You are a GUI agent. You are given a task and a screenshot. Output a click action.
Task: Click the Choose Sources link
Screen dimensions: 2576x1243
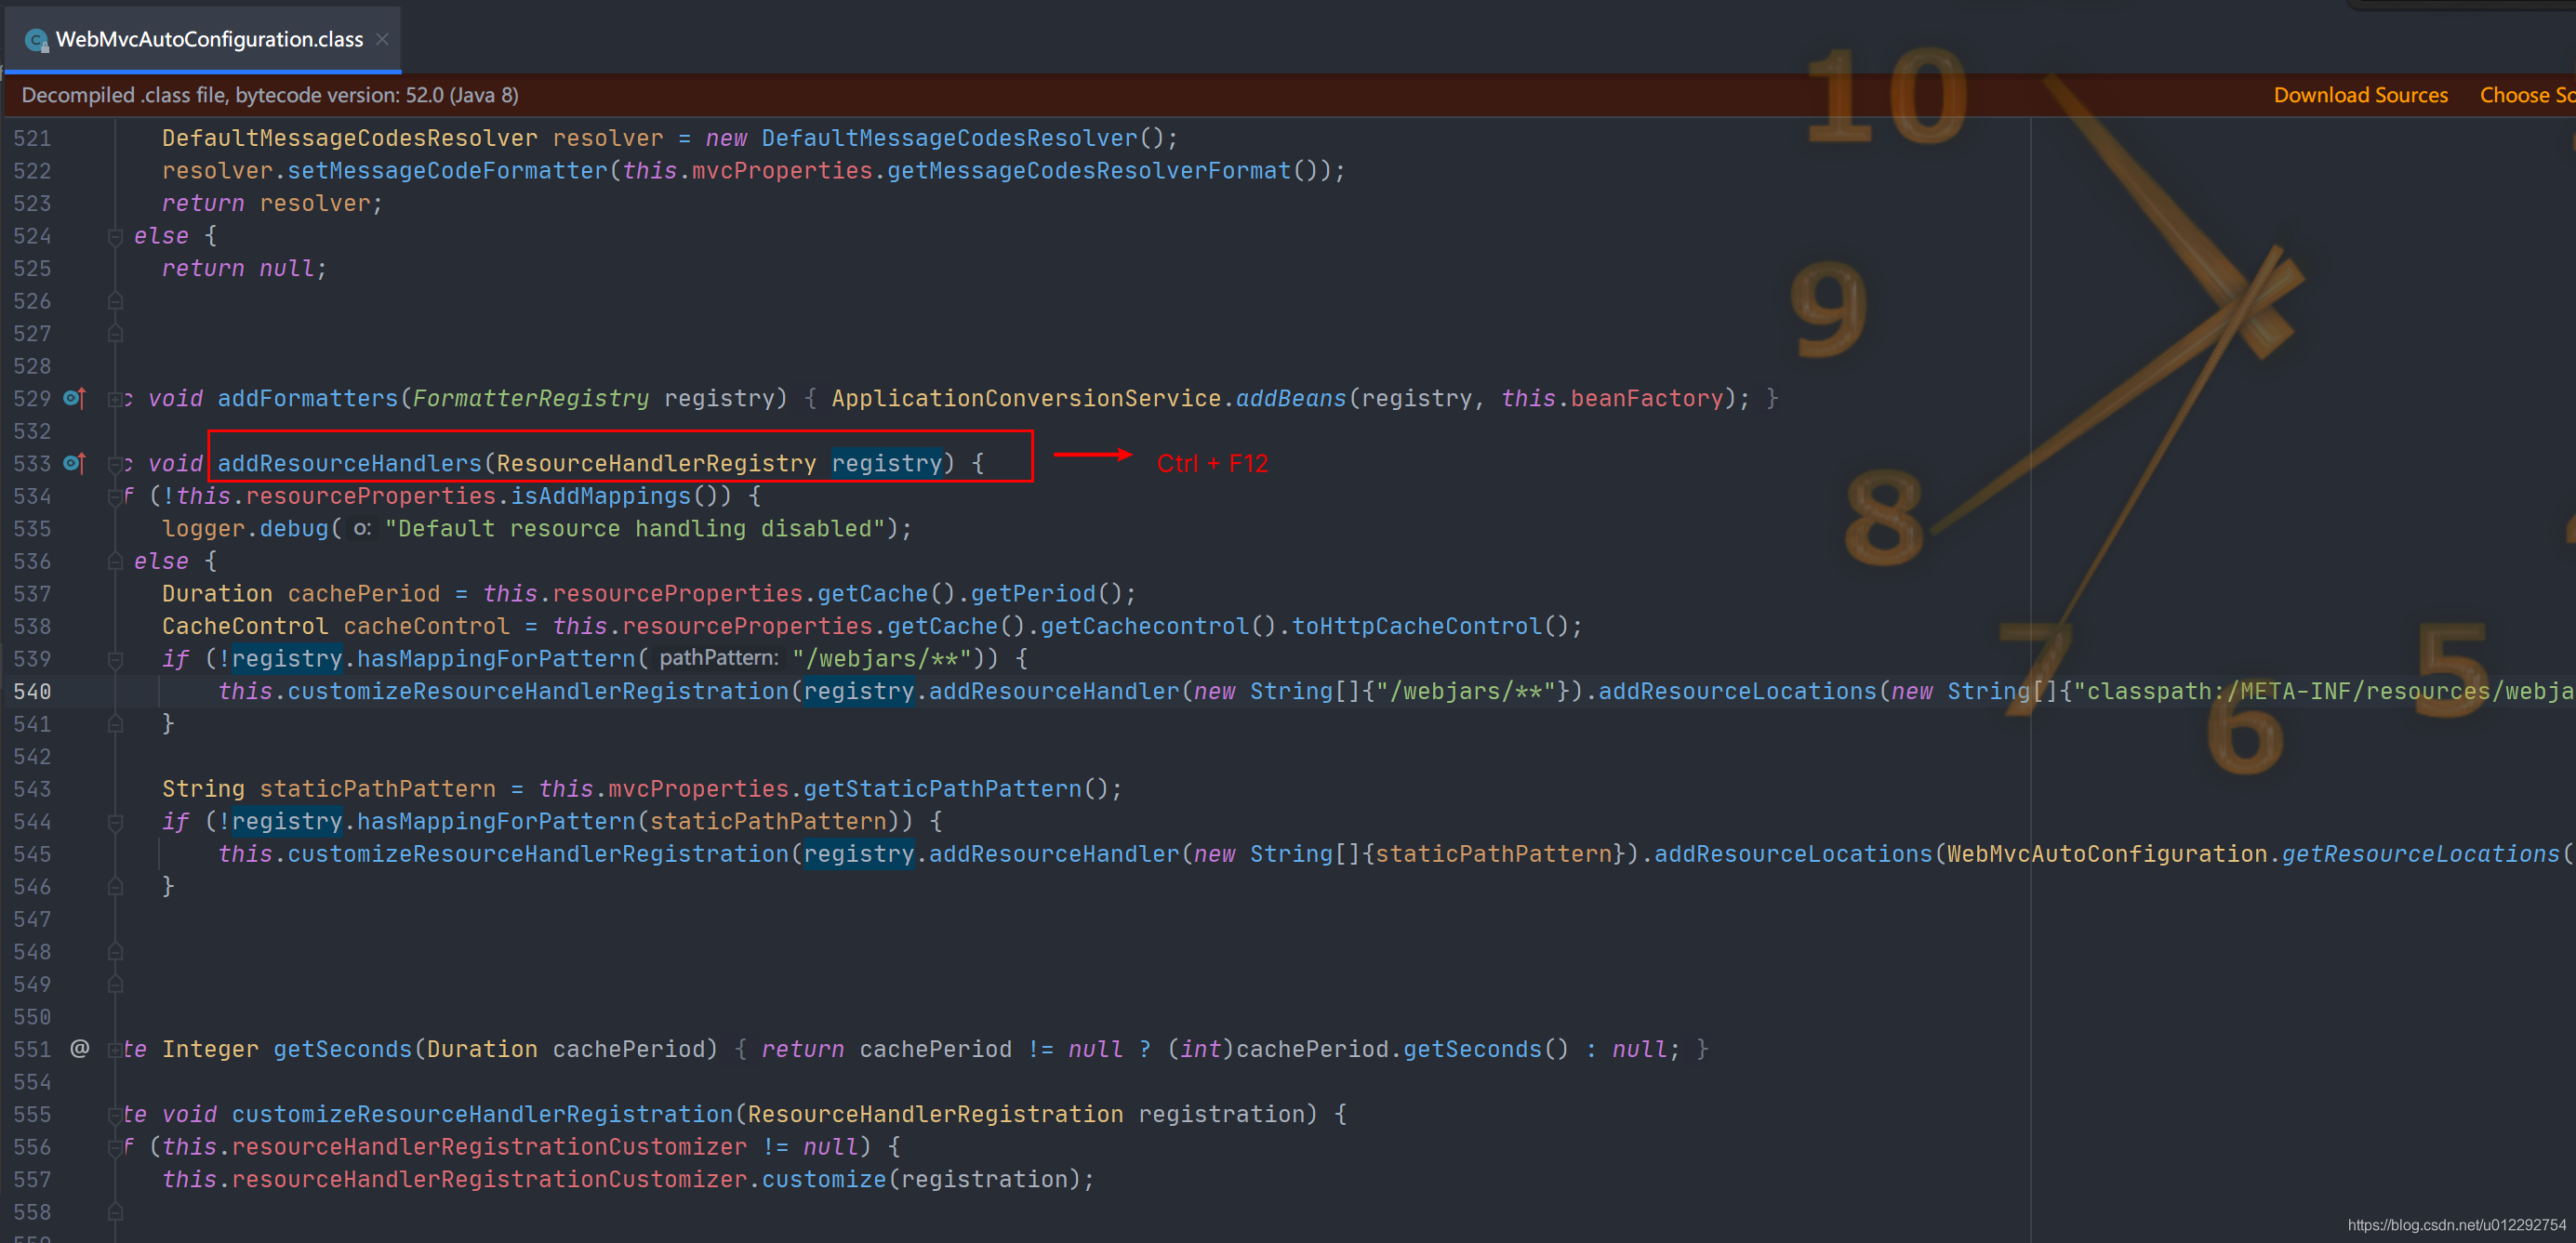pos(2526,95)
